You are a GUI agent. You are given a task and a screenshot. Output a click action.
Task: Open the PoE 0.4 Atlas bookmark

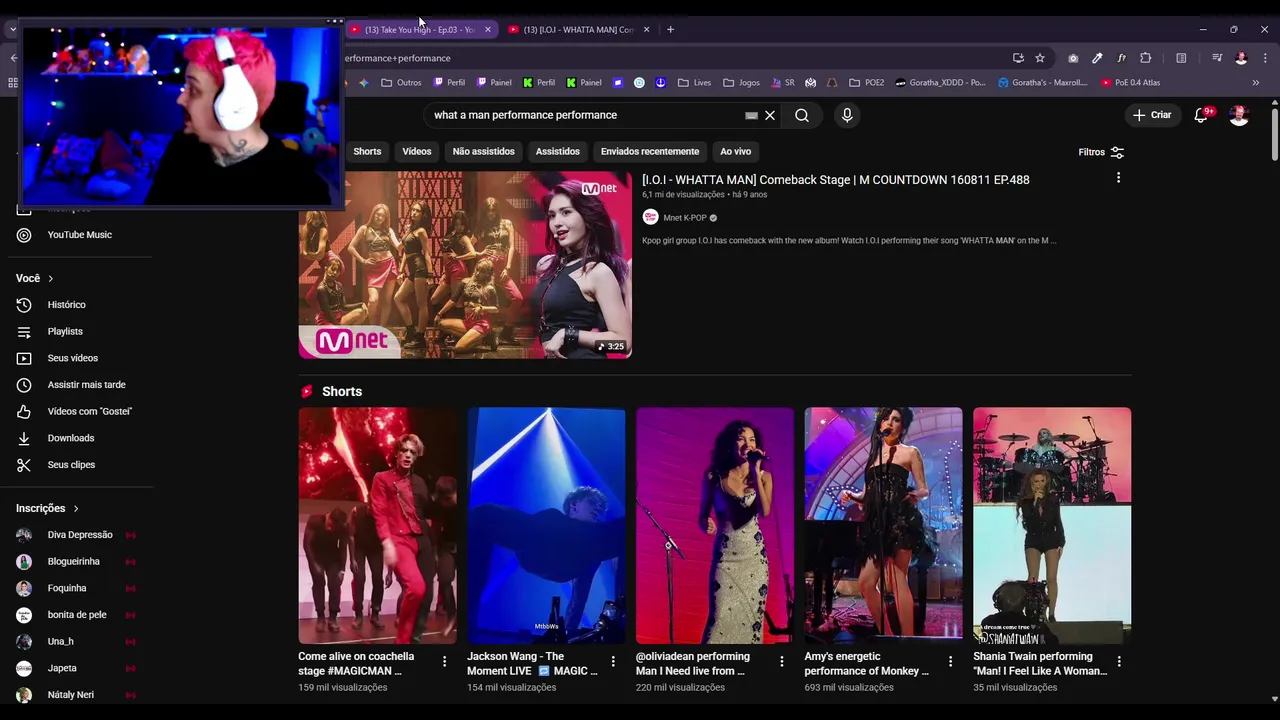1130,83
